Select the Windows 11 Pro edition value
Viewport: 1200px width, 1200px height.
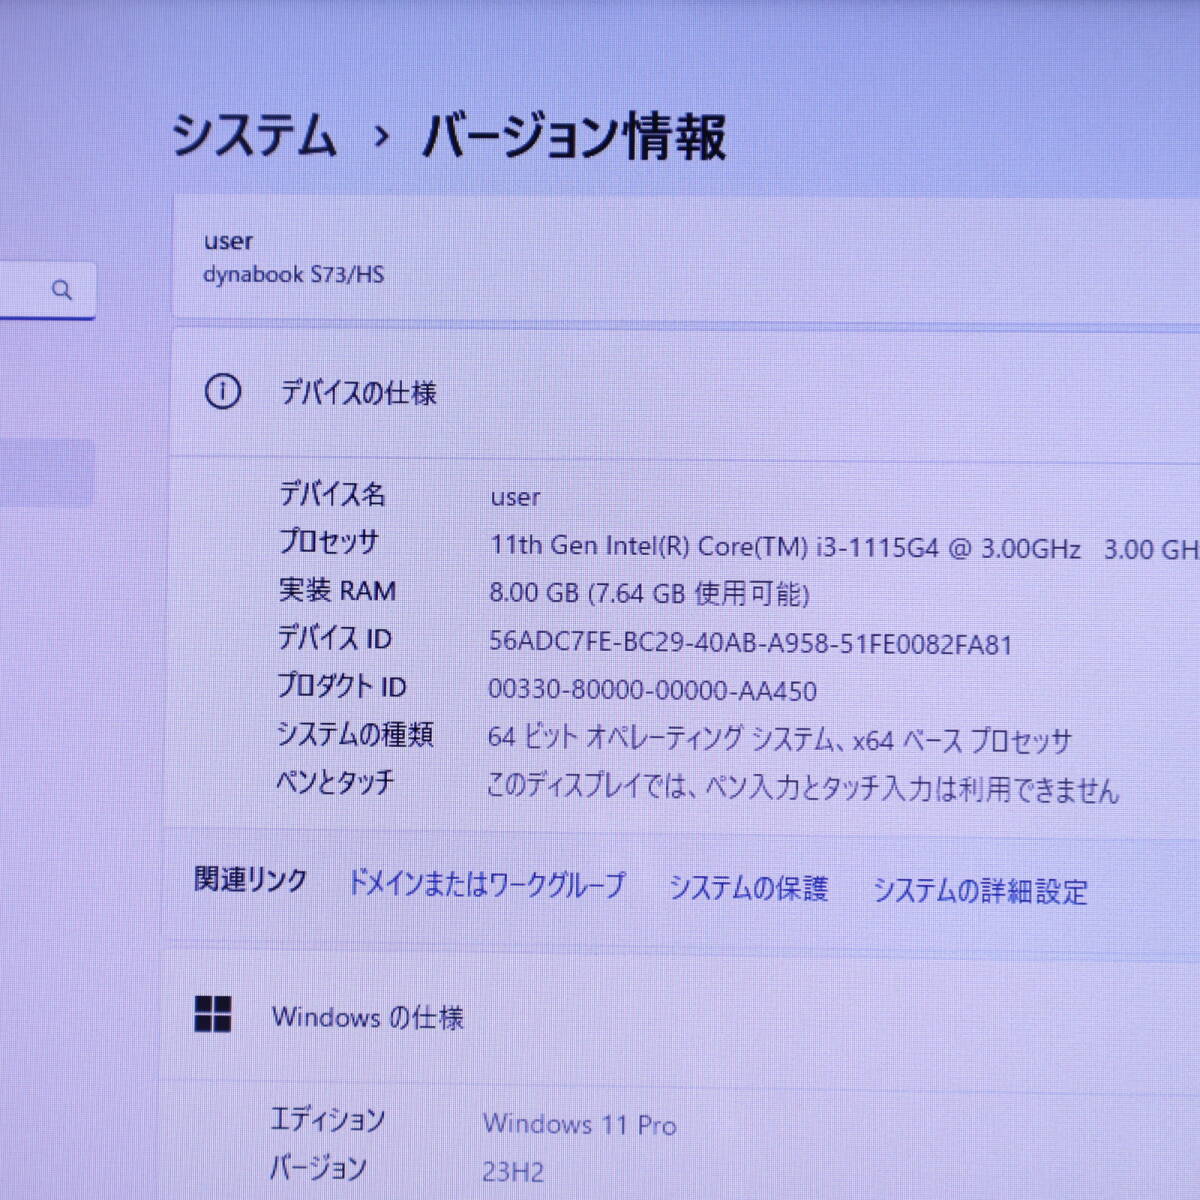(580, 1124)
